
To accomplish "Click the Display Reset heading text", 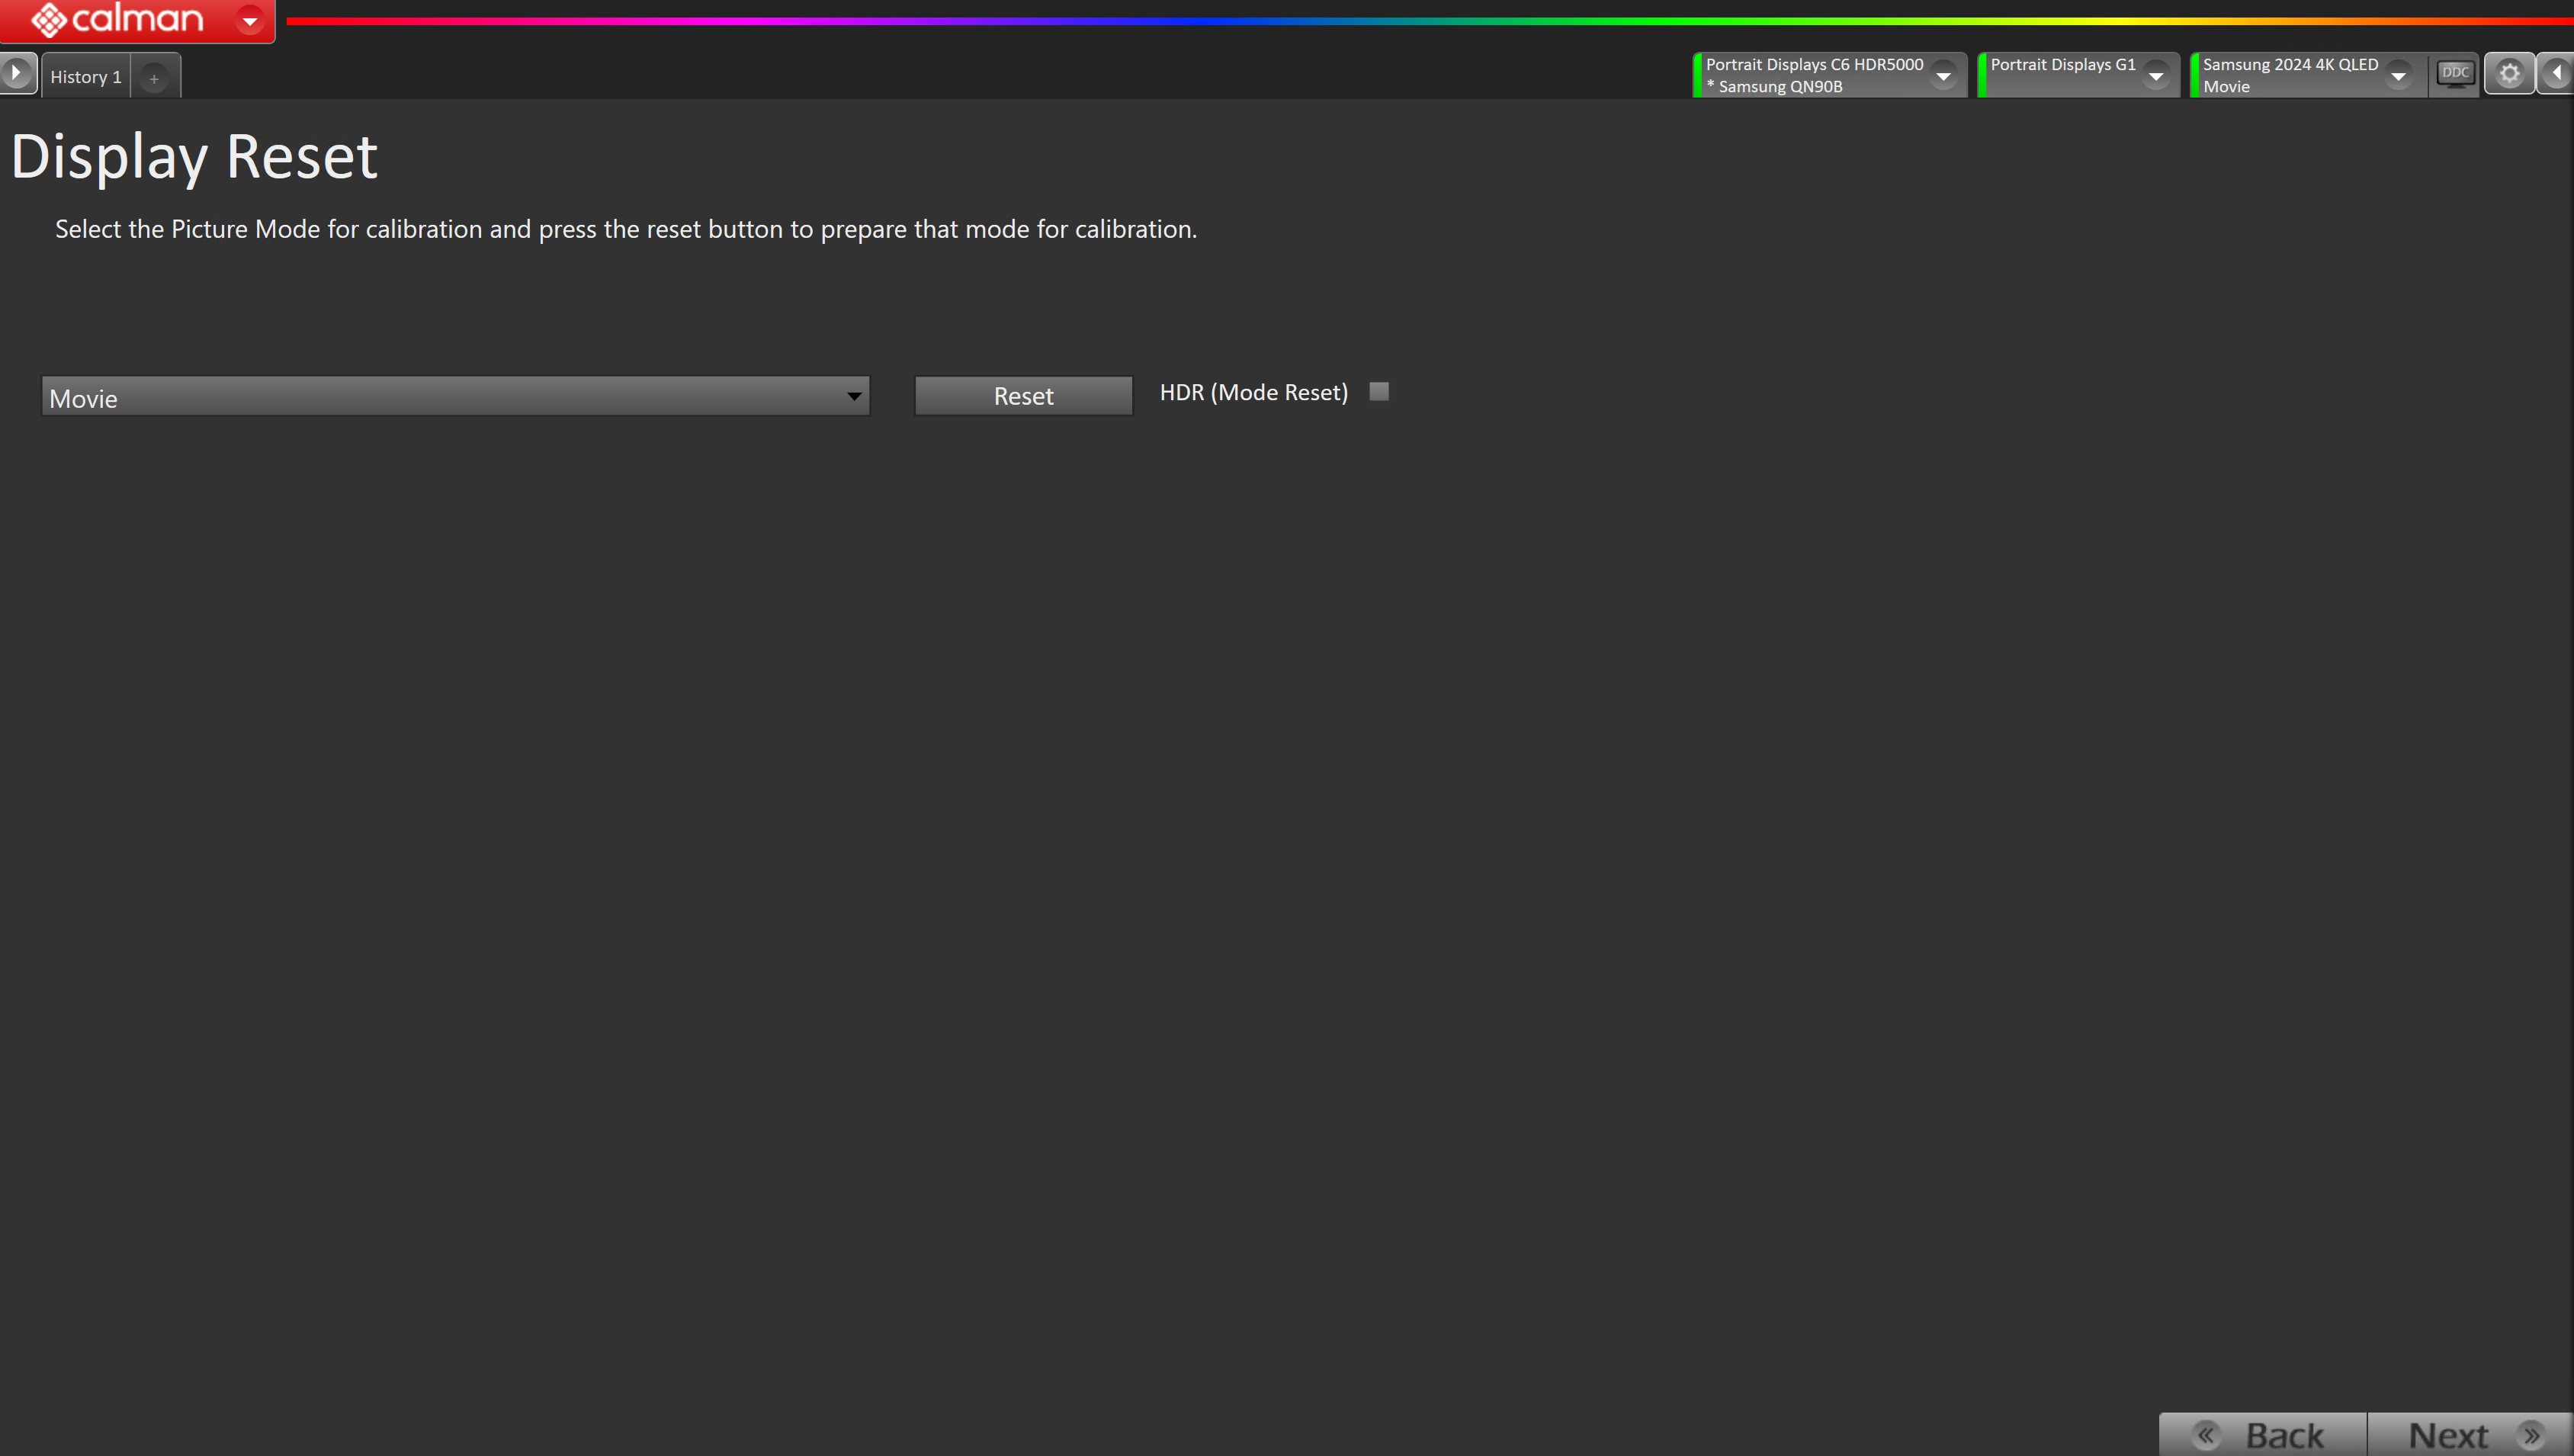I will (194, 157).
